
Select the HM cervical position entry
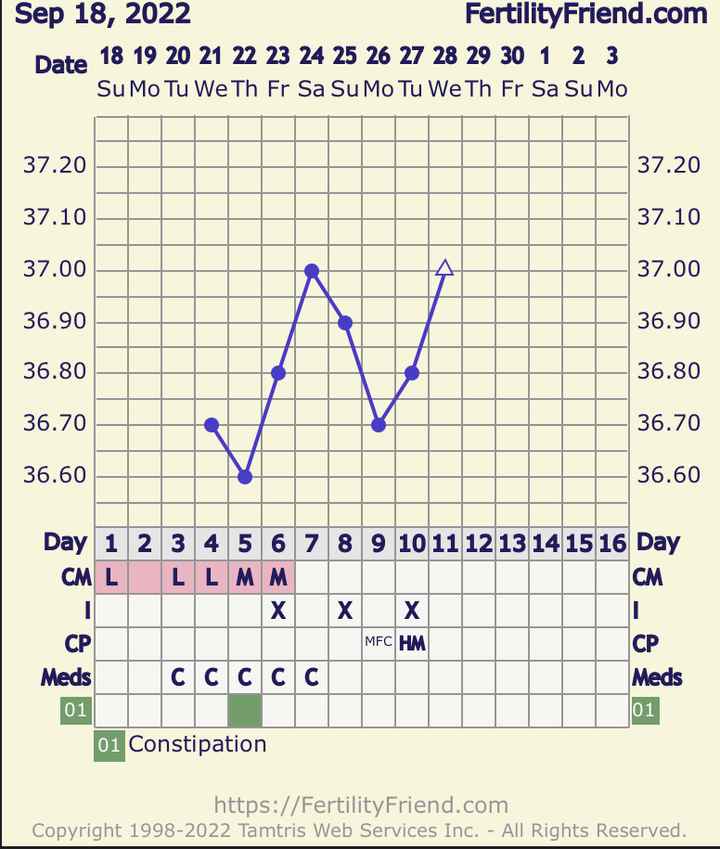[412, 643]
